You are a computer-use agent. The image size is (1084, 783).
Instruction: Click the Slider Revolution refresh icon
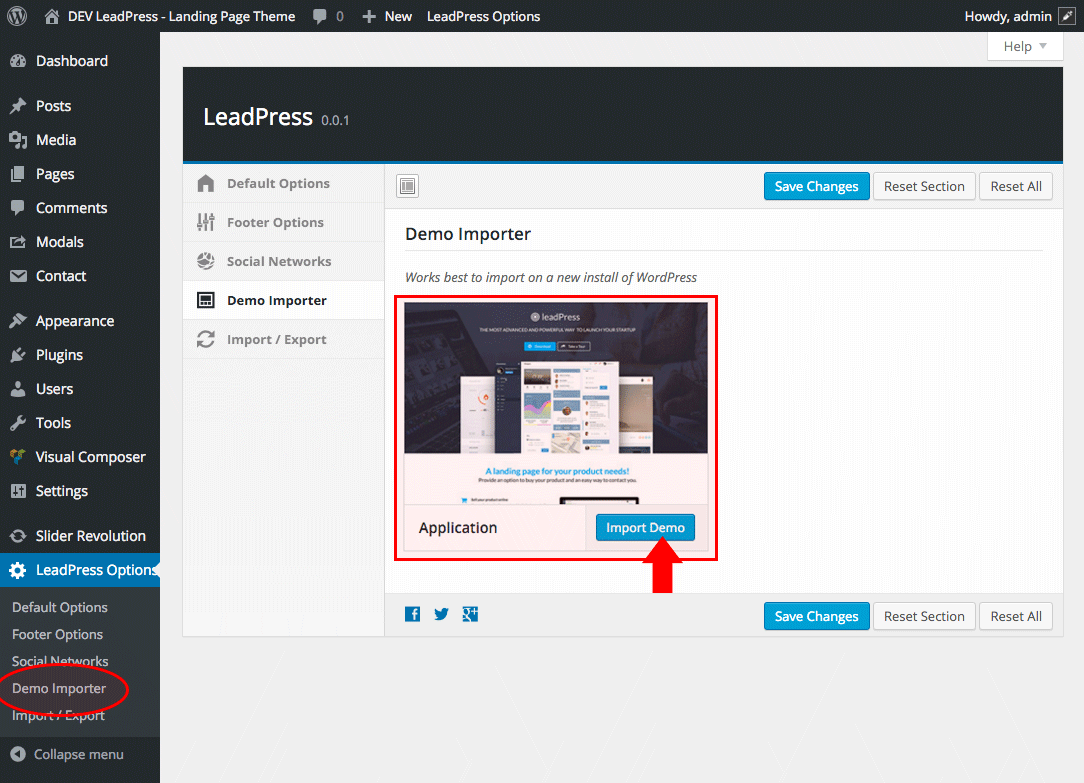pyautogui.click(x=18, y=536)
